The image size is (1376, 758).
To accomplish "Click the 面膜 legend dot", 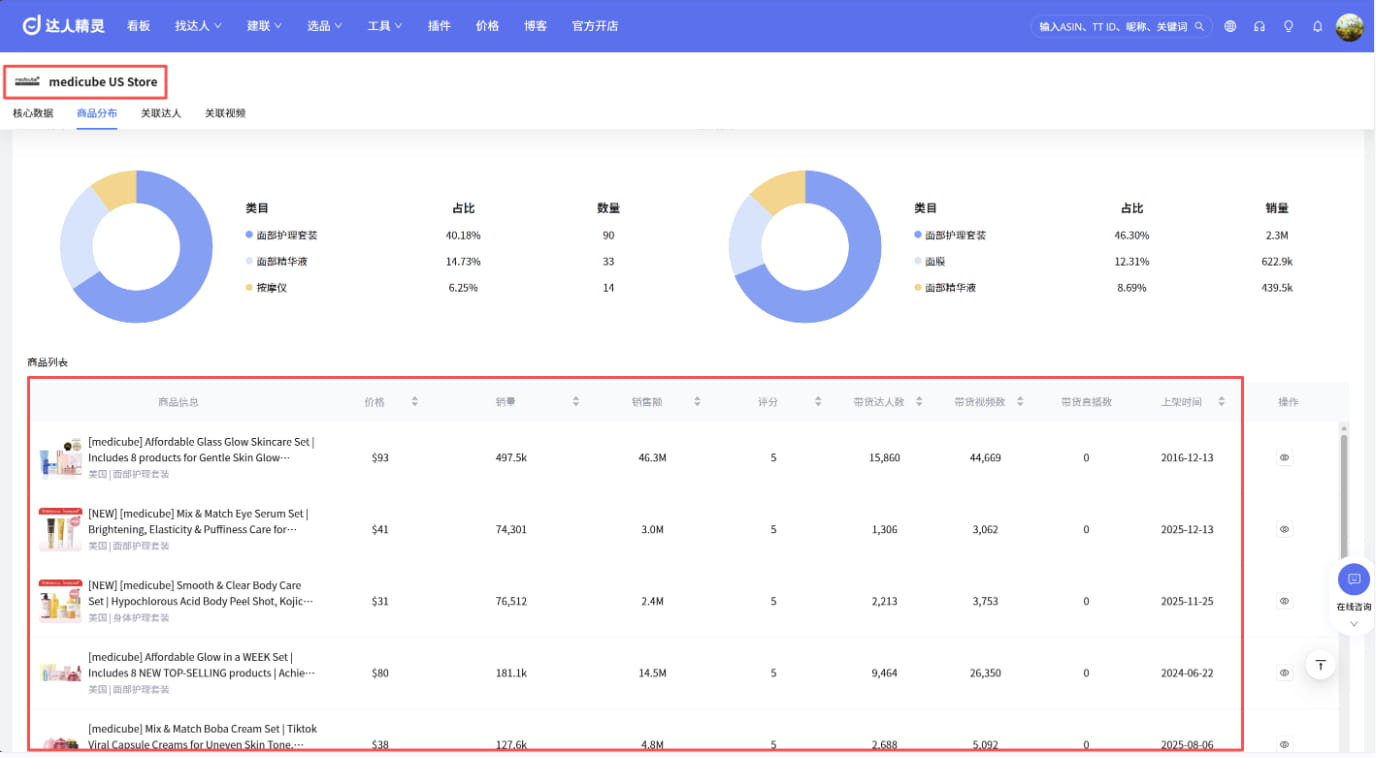I will 918,262.
